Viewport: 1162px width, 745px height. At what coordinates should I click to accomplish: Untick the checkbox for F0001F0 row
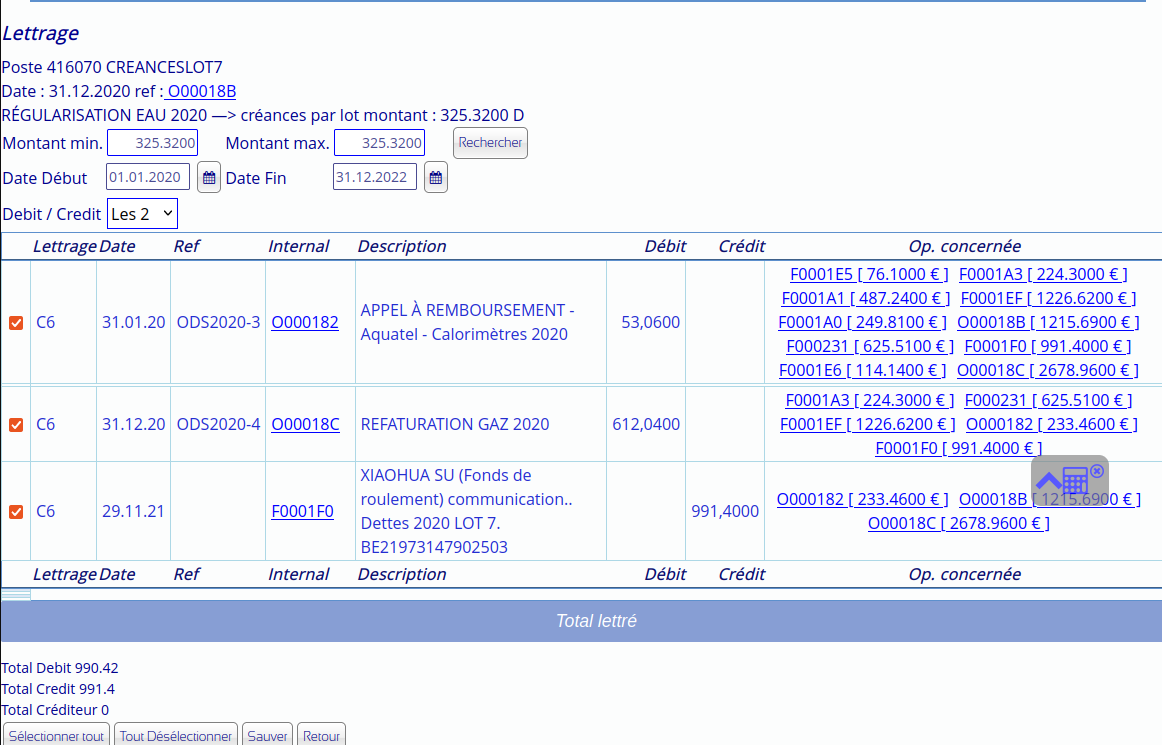coord(16,512)
